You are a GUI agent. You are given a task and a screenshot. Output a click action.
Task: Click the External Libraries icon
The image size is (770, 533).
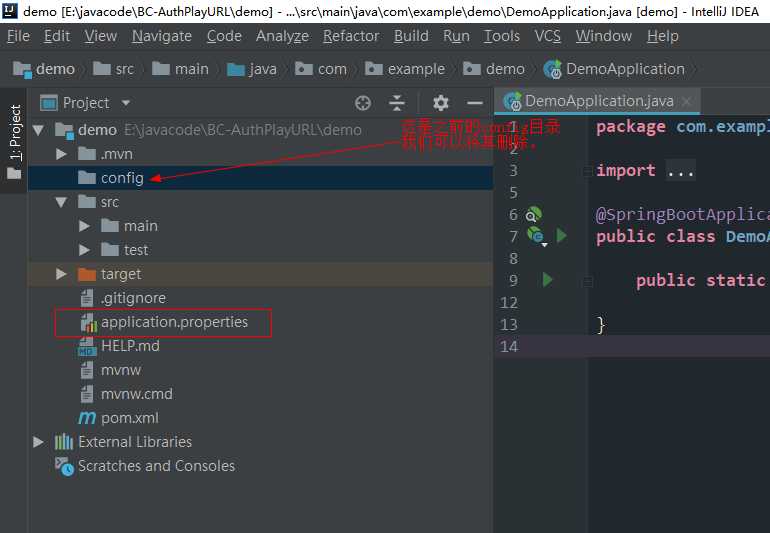click(x=64, y=442)
